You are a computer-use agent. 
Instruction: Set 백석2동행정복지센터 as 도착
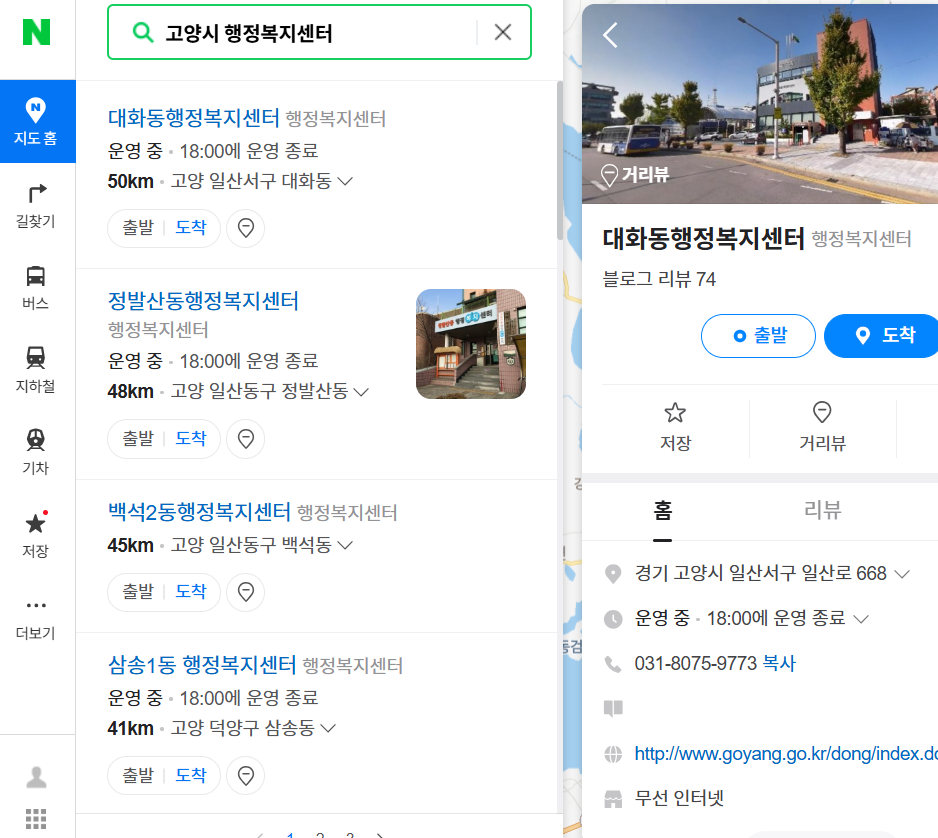[191, 592]
